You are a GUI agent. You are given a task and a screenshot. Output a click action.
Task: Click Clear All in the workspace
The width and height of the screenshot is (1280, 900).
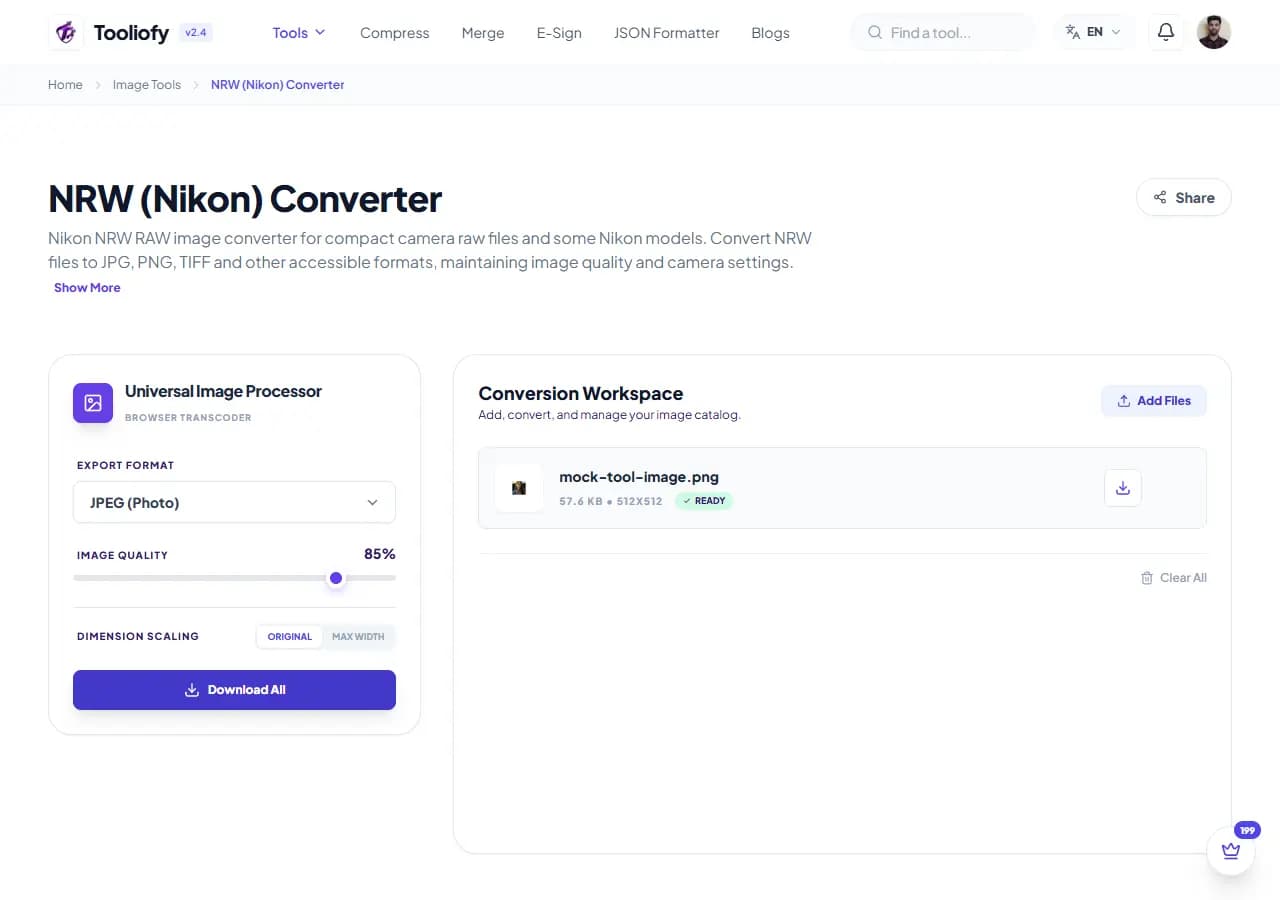(x=1174, y=578)
